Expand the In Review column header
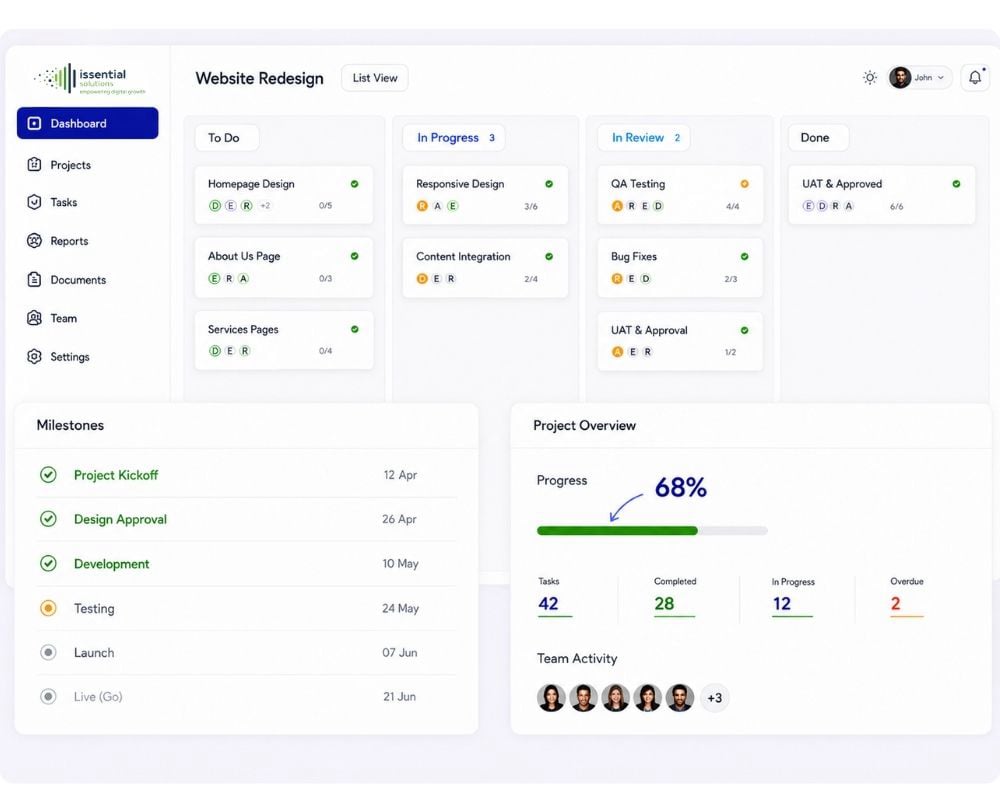 tap(643, 138)
